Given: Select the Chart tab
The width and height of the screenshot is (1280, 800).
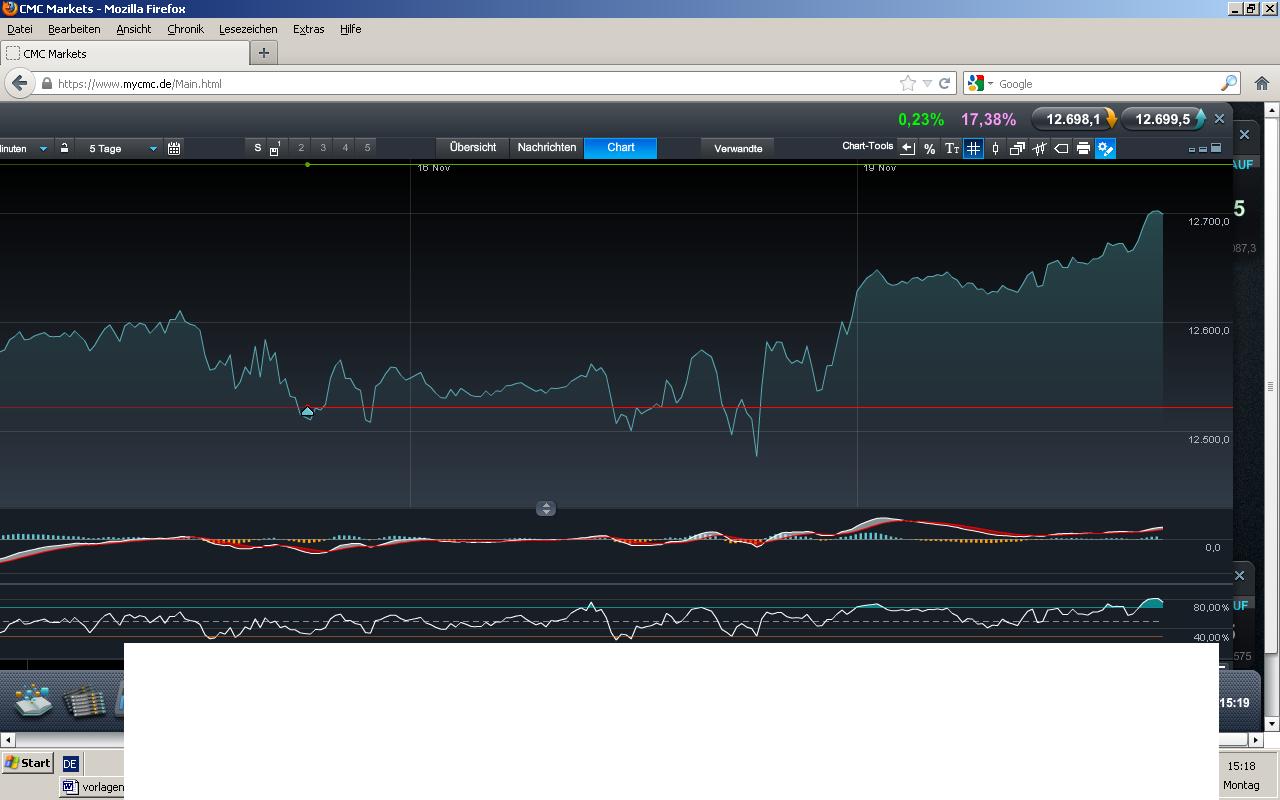Looking at the screenshot, I should pos(621,147).
